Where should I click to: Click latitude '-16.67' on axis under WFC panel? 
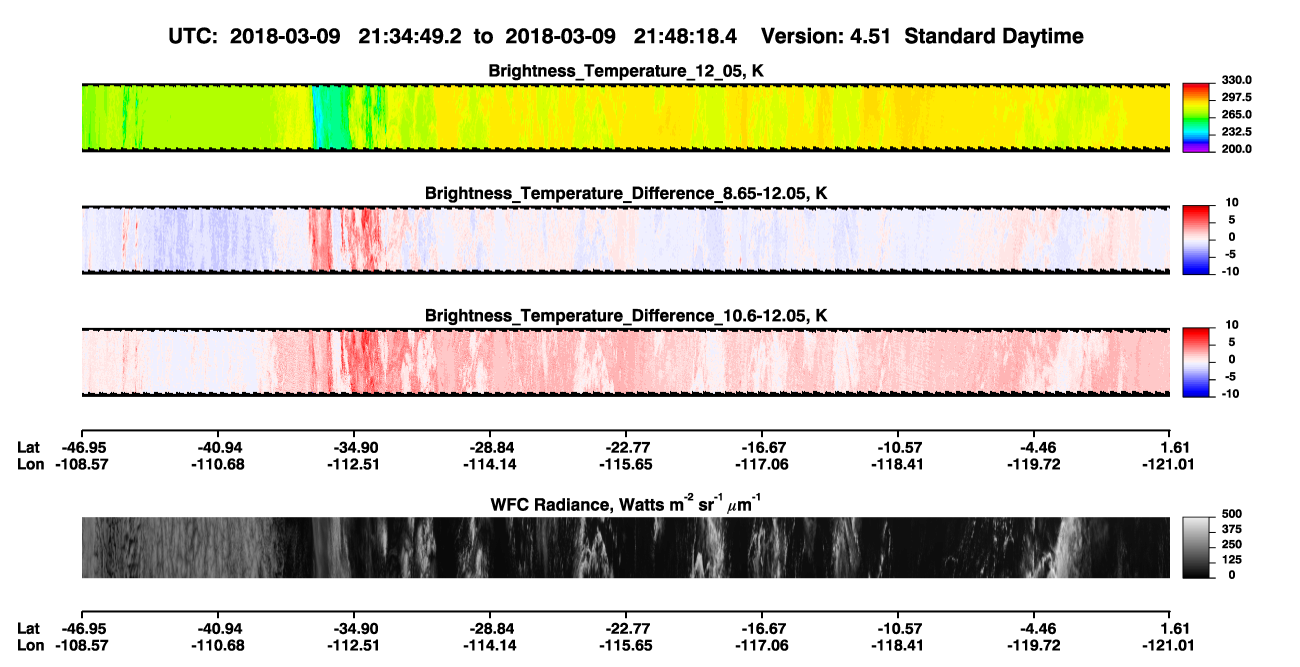click(x=761, y=628)
